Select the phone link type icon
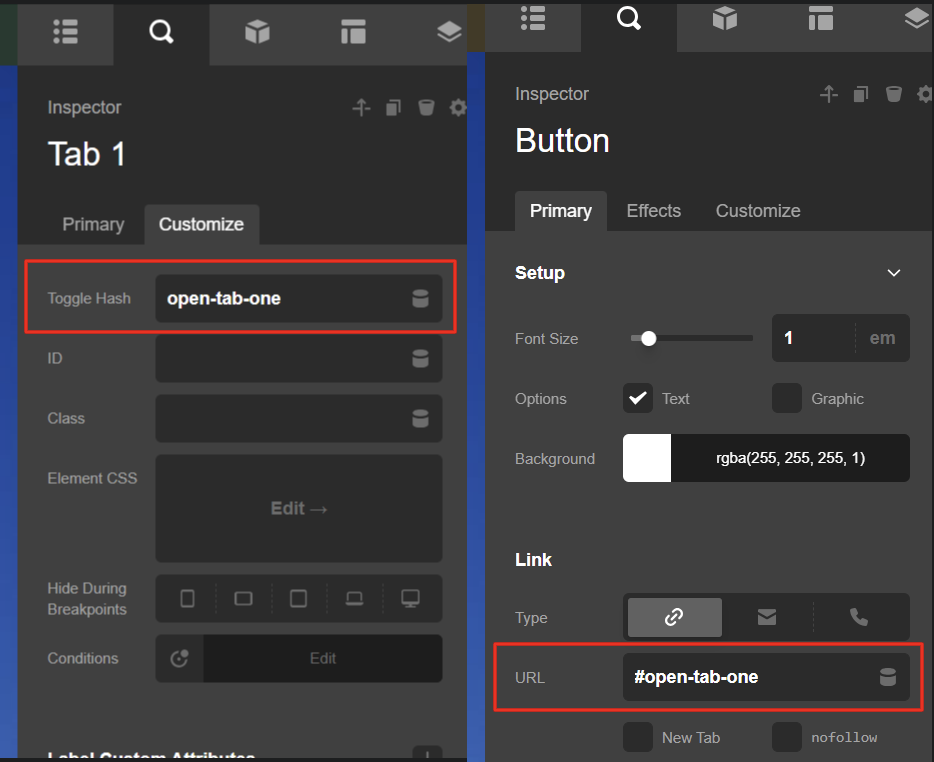The width and height of the screenshot is (934, 762). [858, 617]
